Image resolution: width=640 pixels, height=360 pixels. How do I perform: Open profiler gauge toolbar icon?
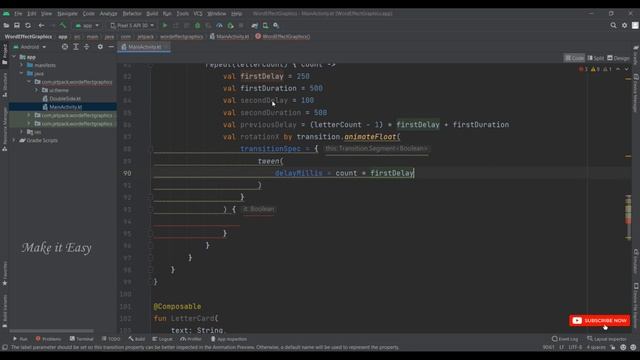pos(220,25)
